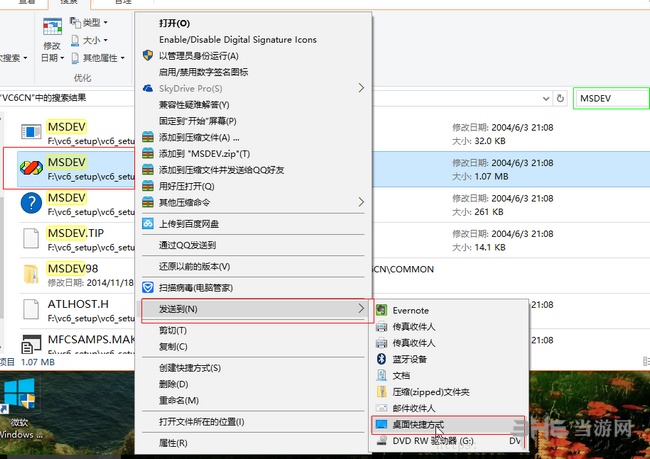The height and width of the screenshot is (459, 650).
Task: Open the 其他属性 dropdown in the ribbon
Action: click(98, 58)
